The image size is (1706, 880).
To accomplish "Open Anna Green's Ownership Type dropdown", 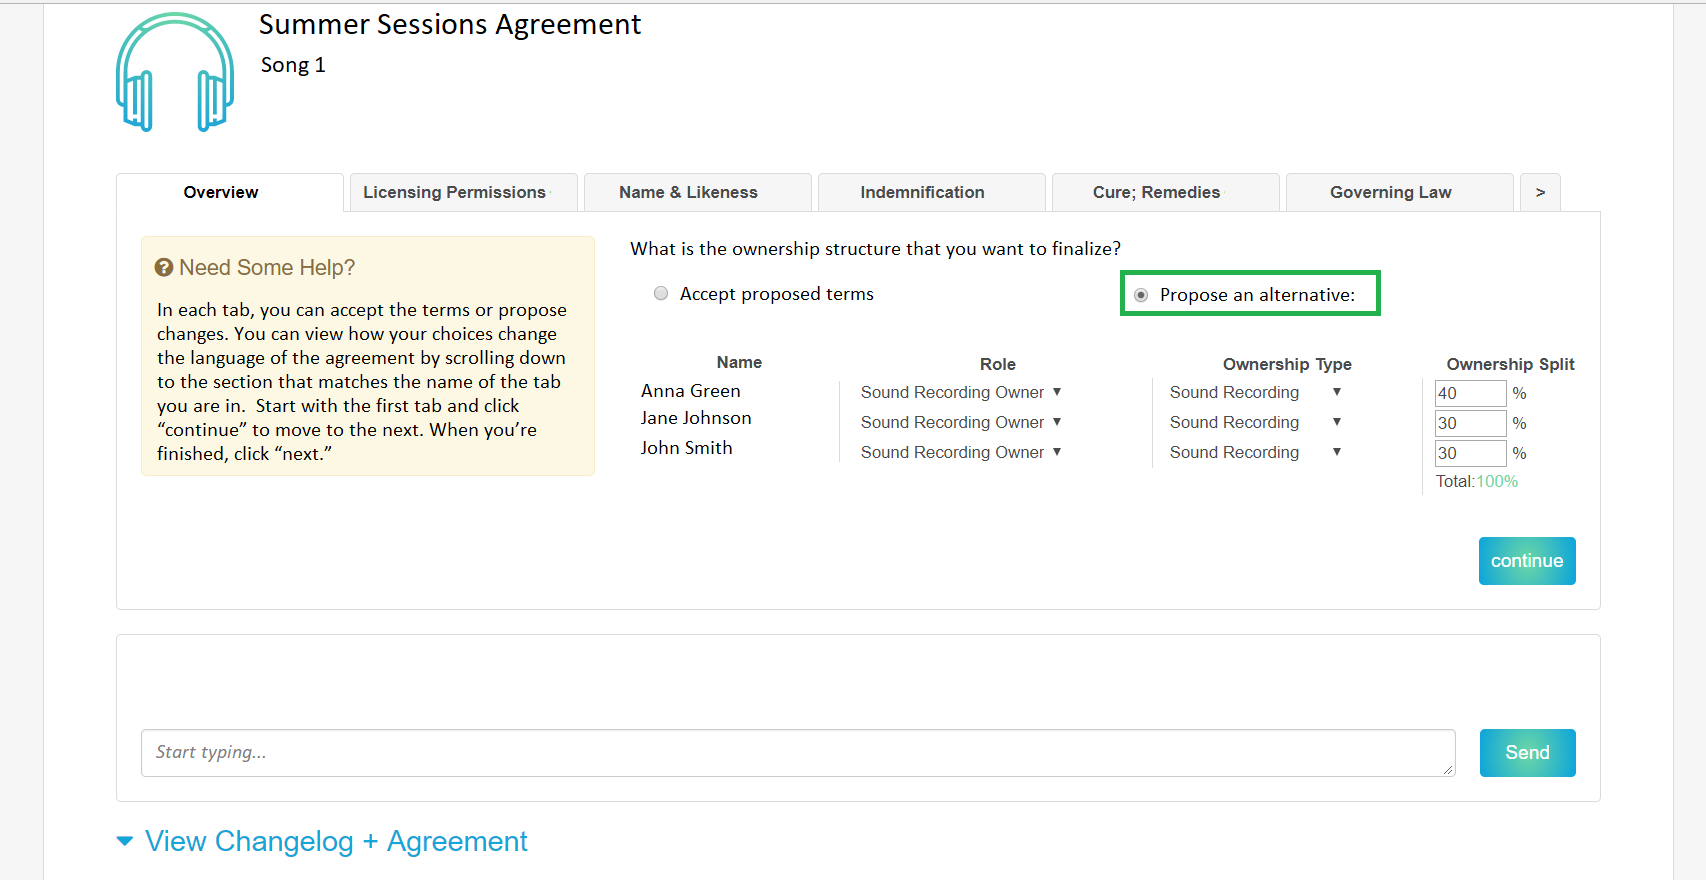I will (1255, 392).
